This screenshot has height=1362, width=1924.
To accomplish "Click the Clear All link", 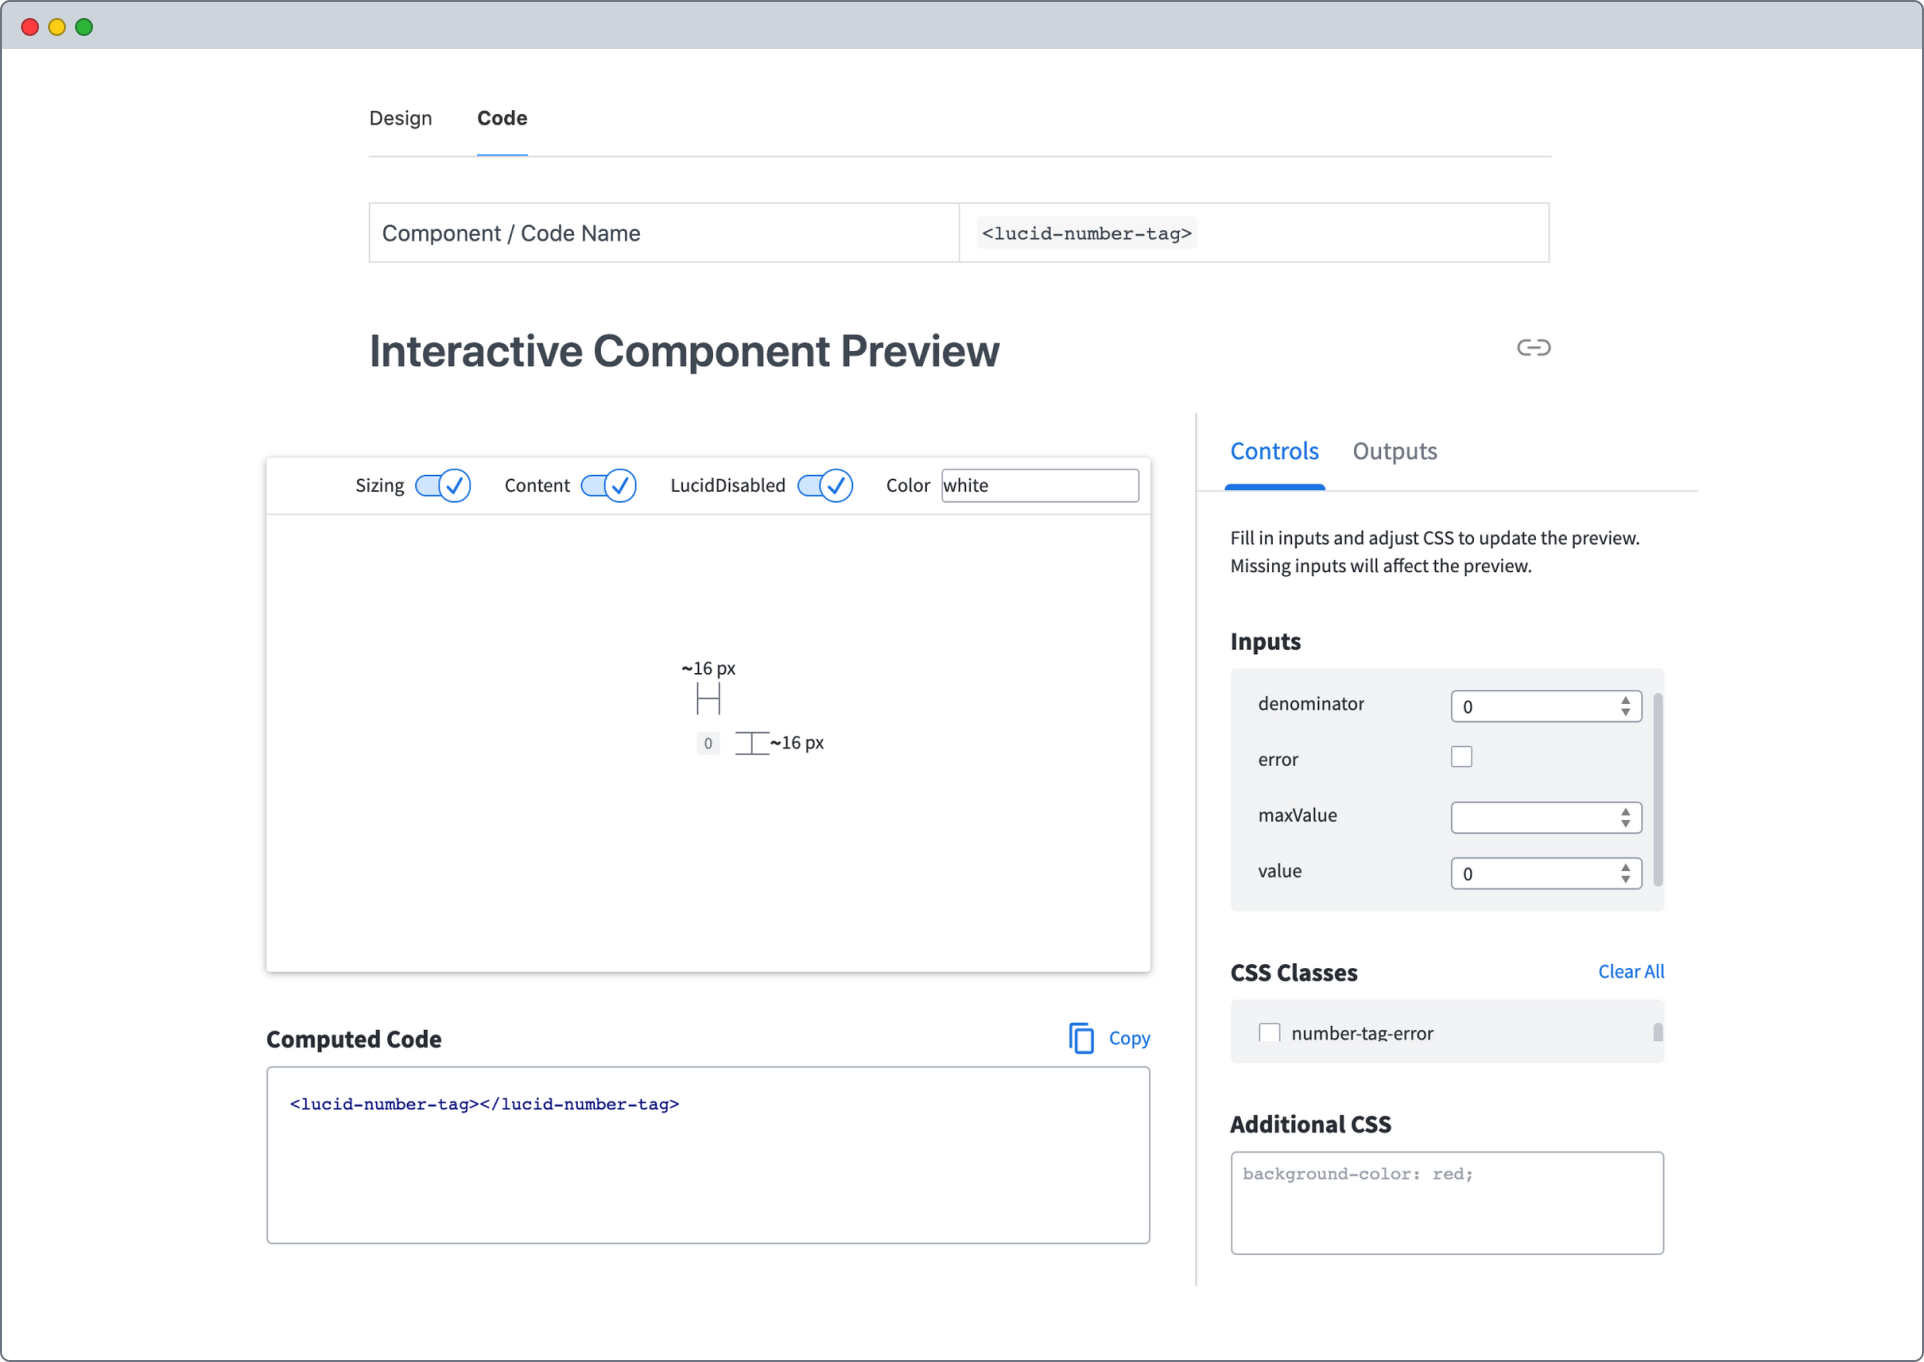I will click(x=1630, y=971).
